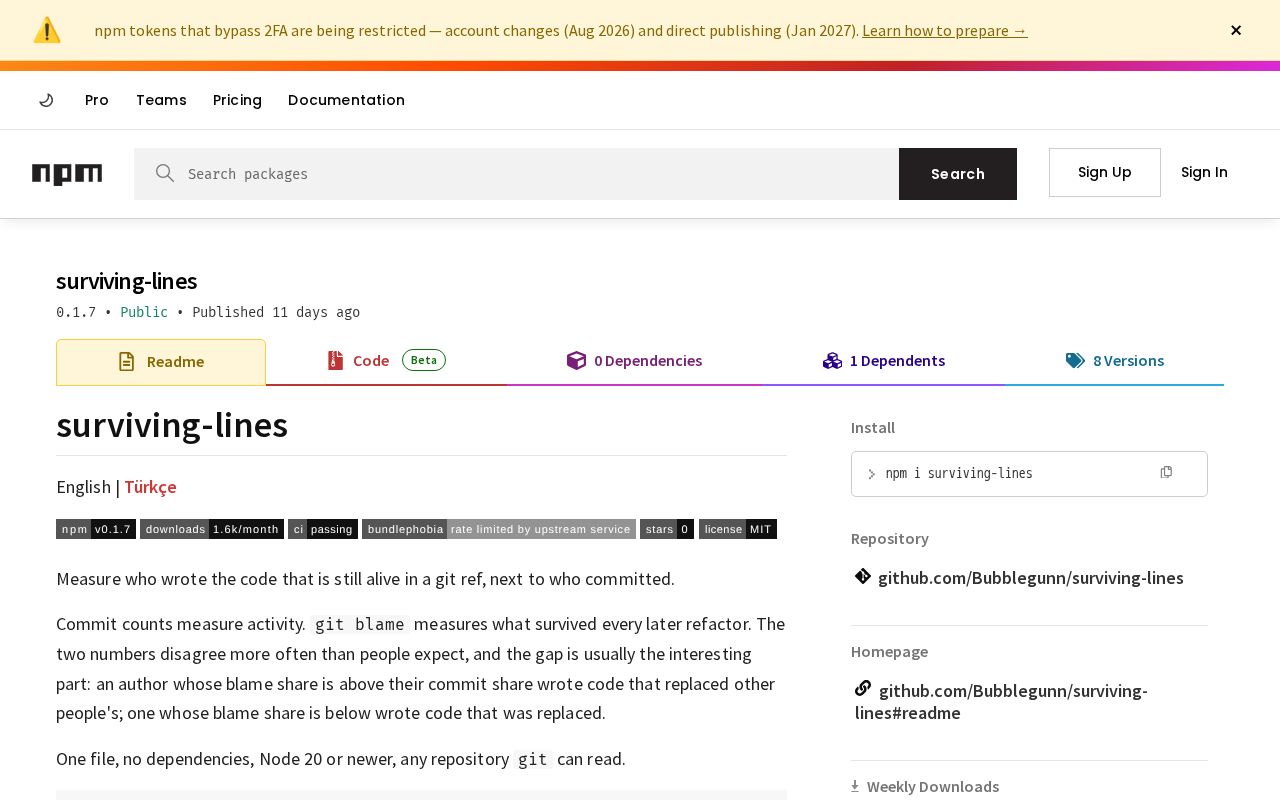Switch to the 0 Dependencies tab

(634, 361)
